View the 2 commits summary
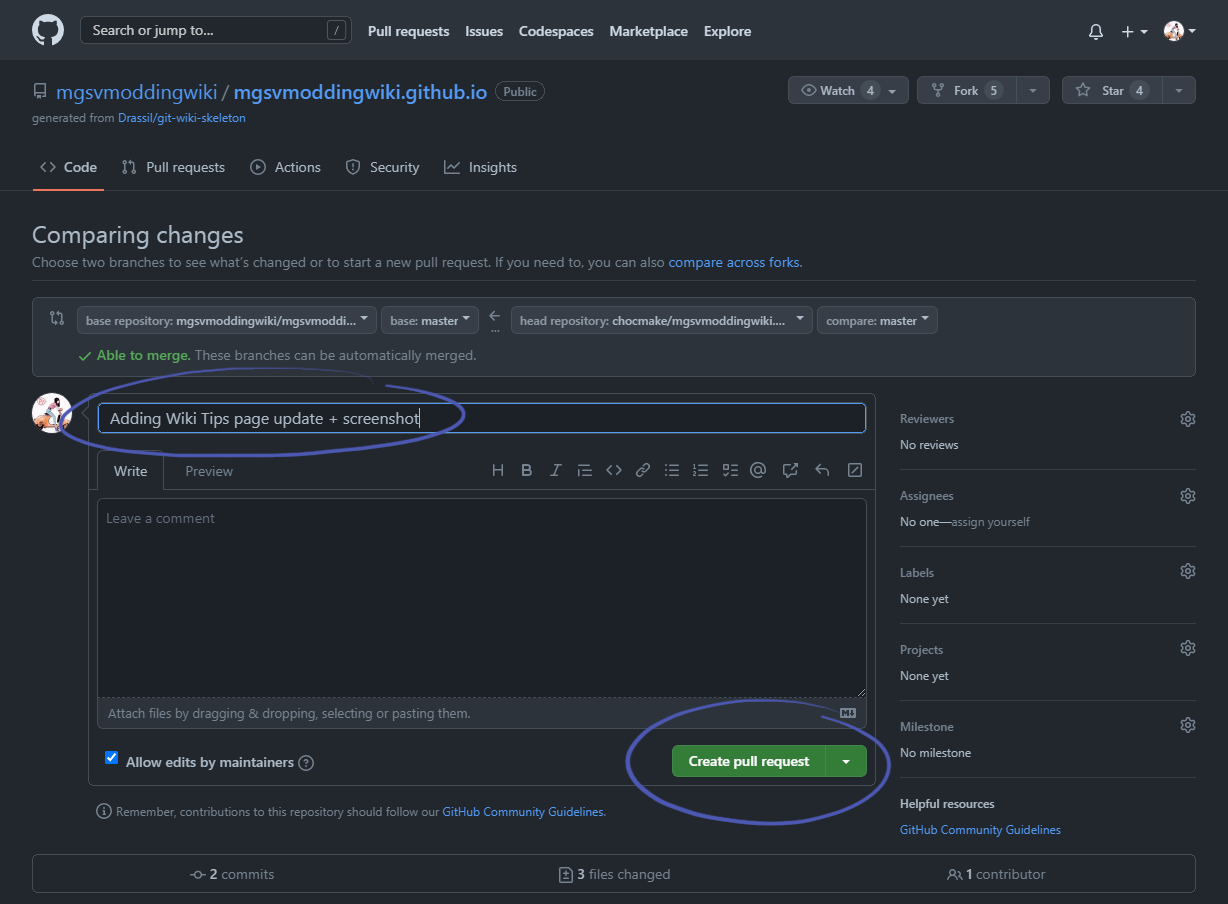Screen dimensions: 1228x904 (232, 874)
